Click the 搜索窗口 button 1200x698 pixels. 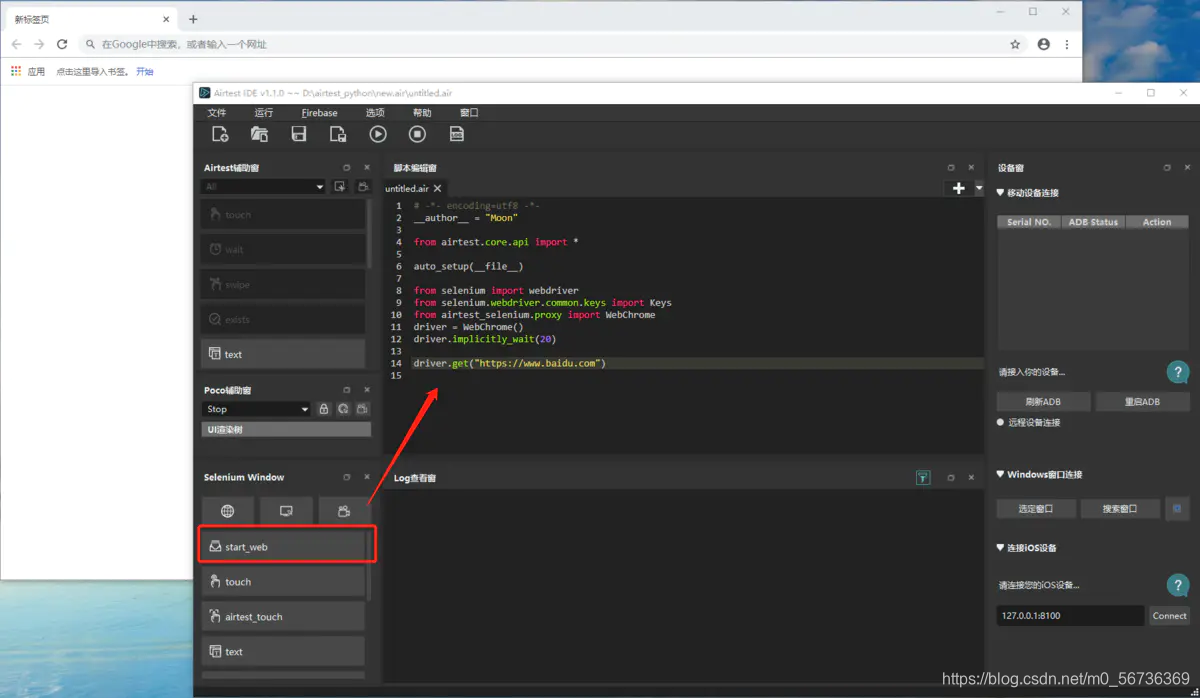(x=1120, y=509)
